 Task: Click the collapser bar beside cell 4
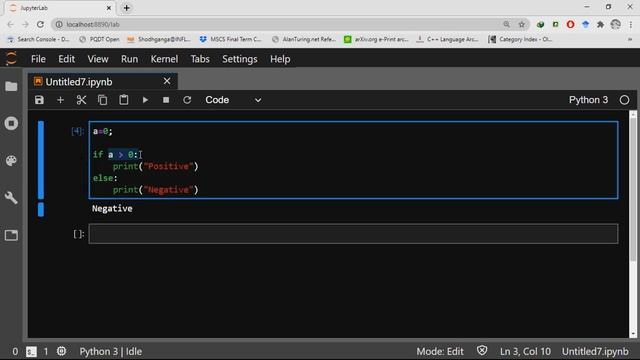[41, 160]
